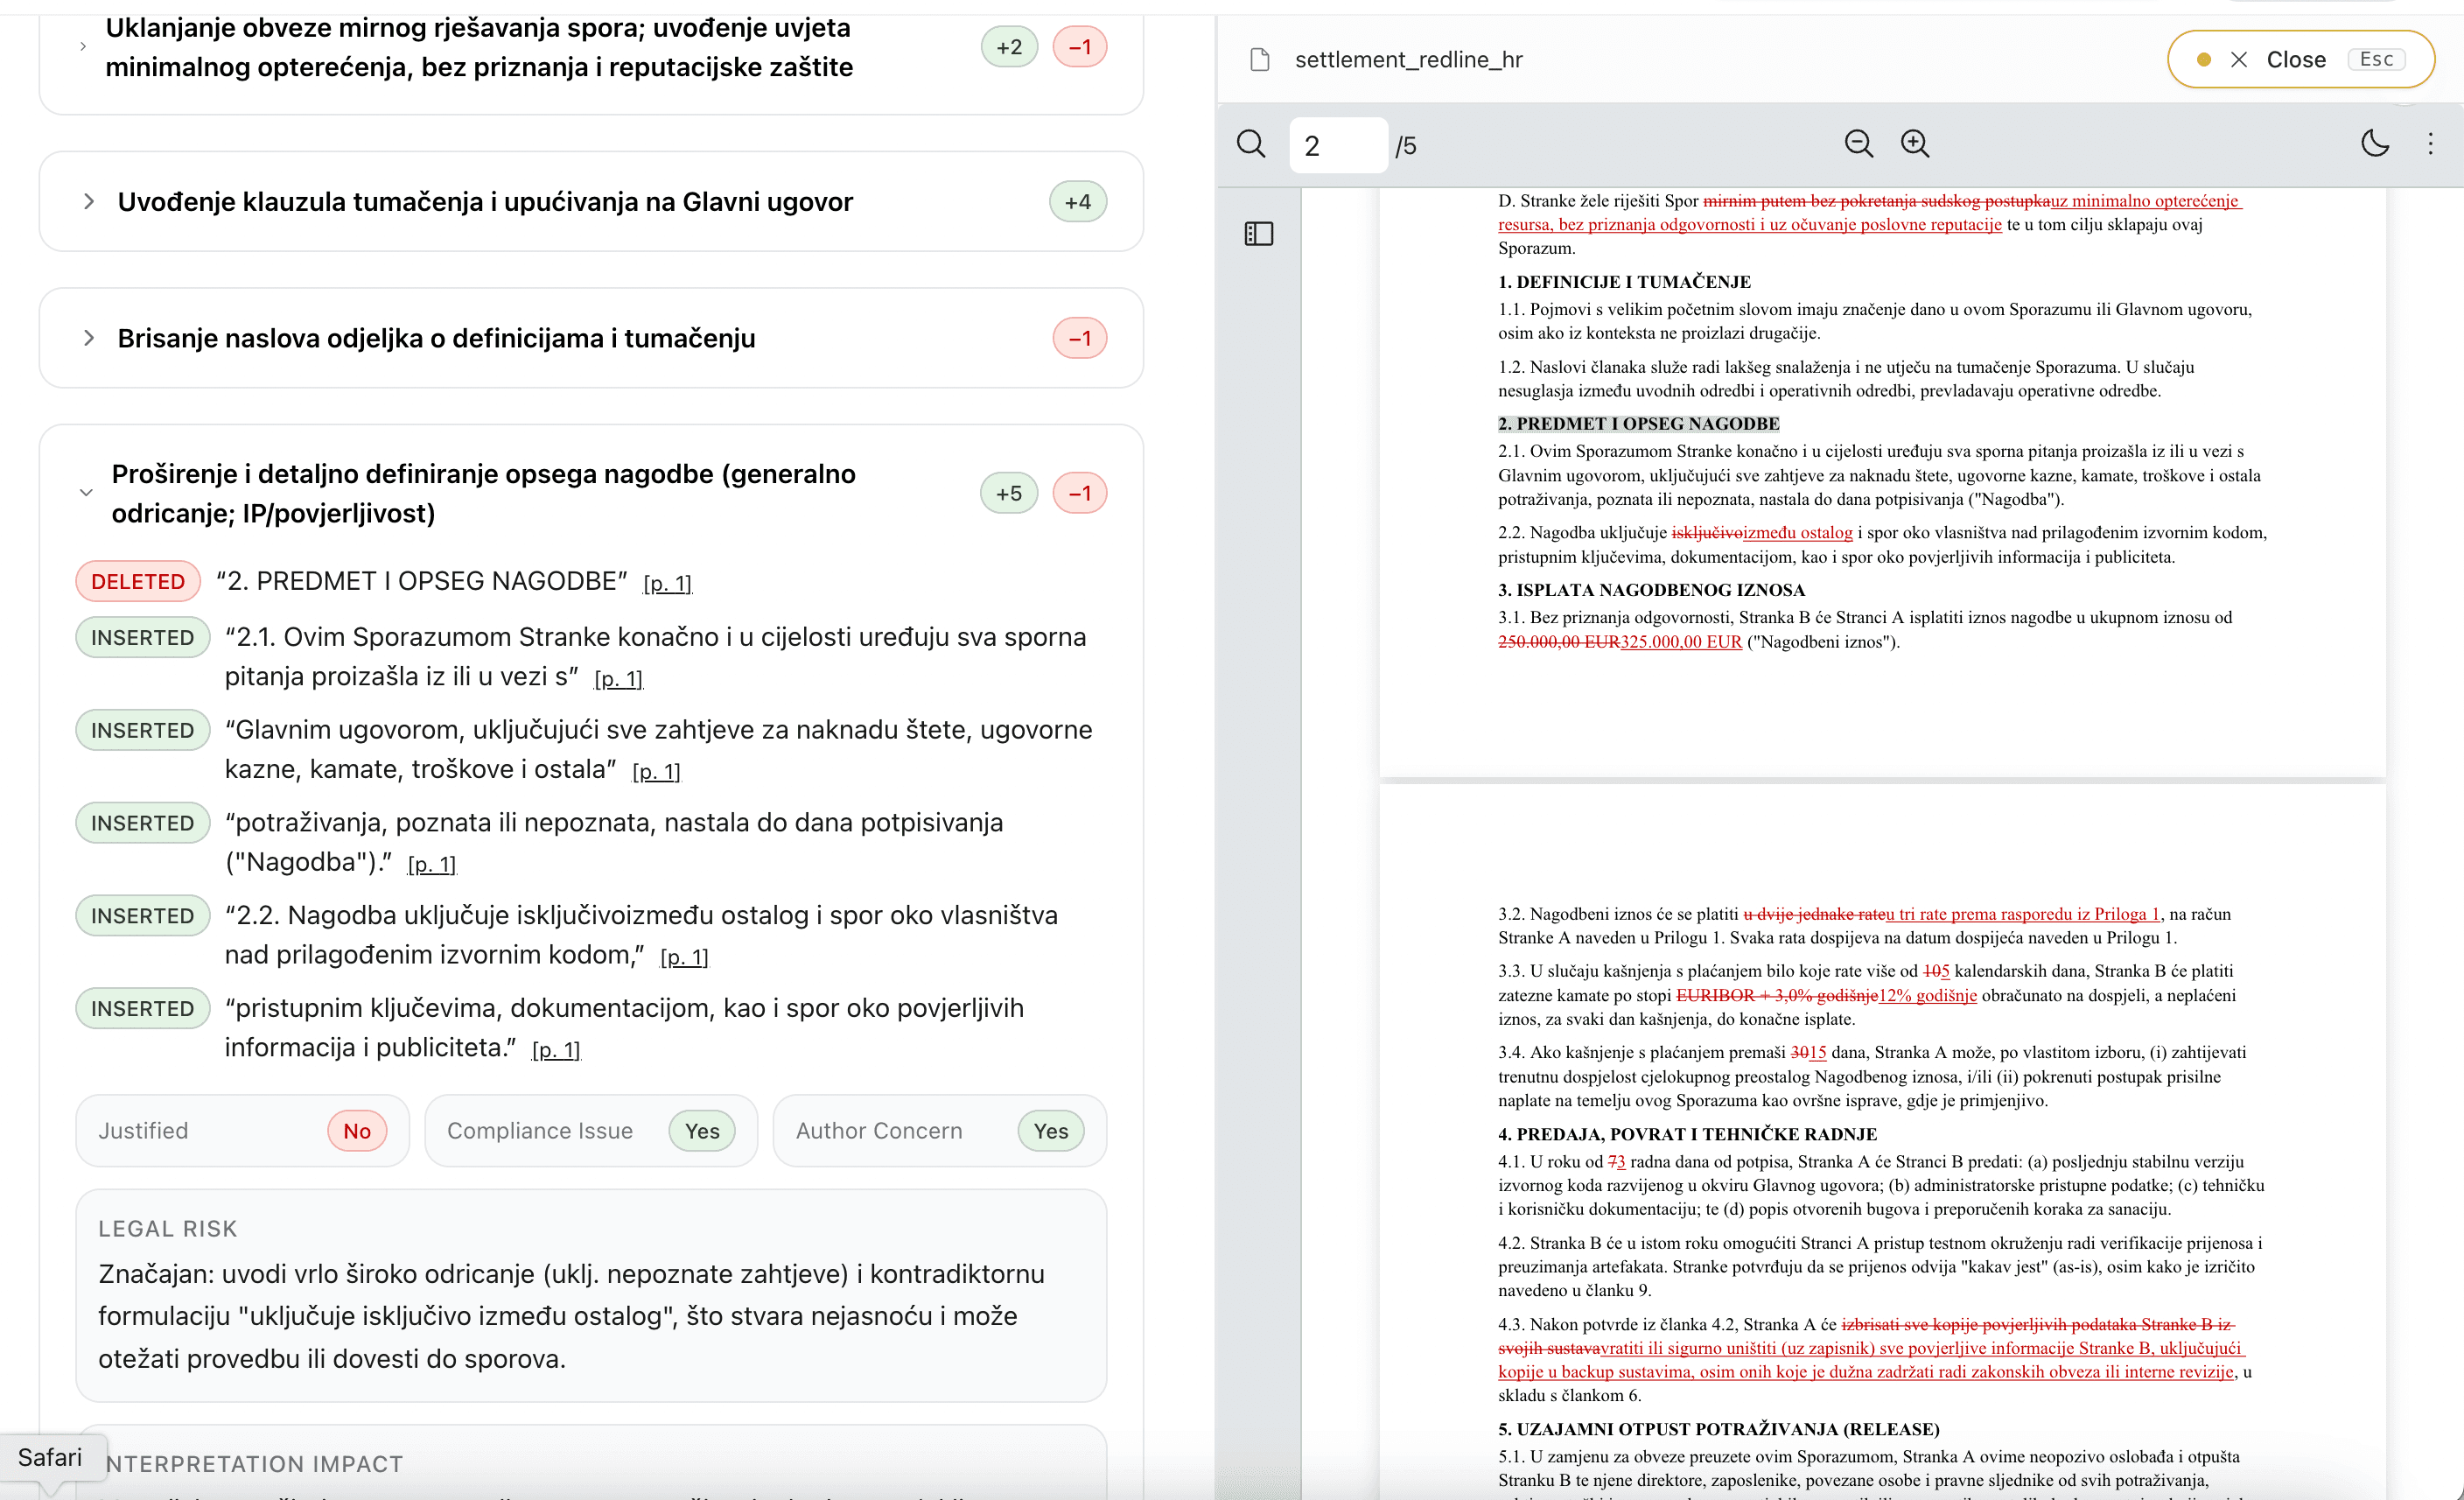Click the '/5' total pages label
The height and width of the screenshot is (1500, 2464).
[1406, 147]
